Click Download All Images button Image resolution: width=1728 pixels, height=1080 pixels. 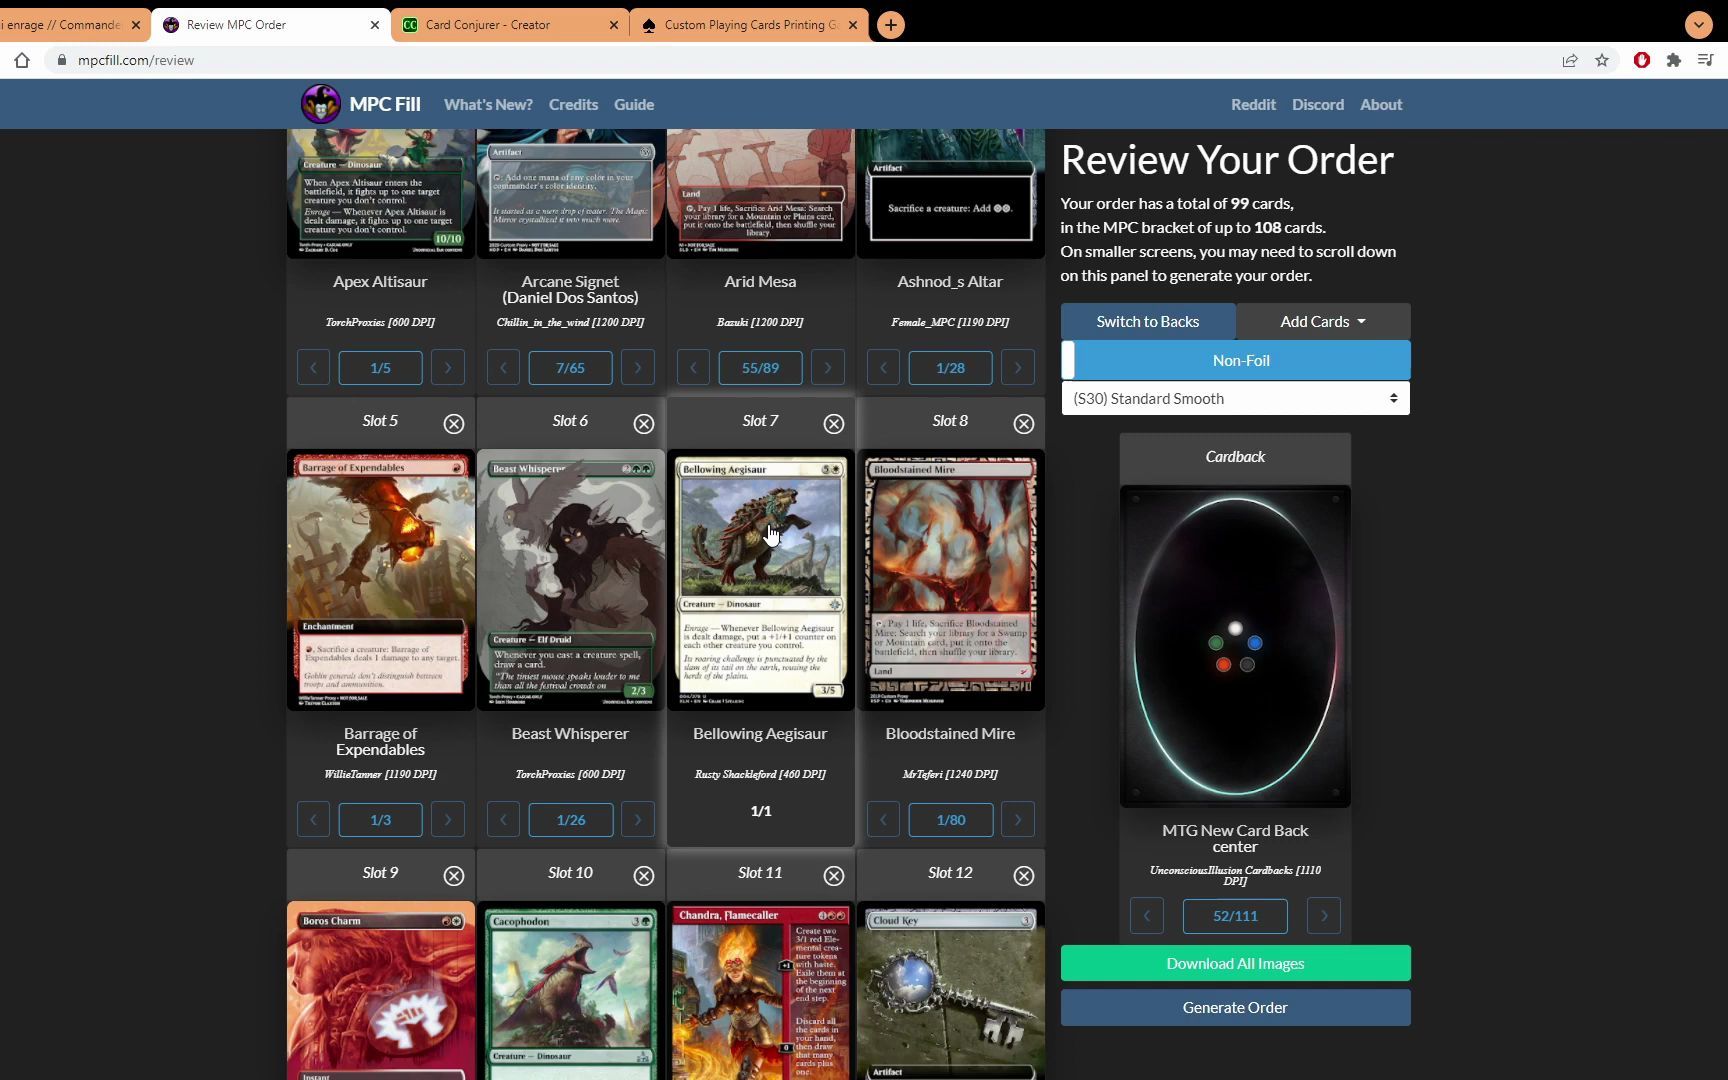(x=1236, y=963)
